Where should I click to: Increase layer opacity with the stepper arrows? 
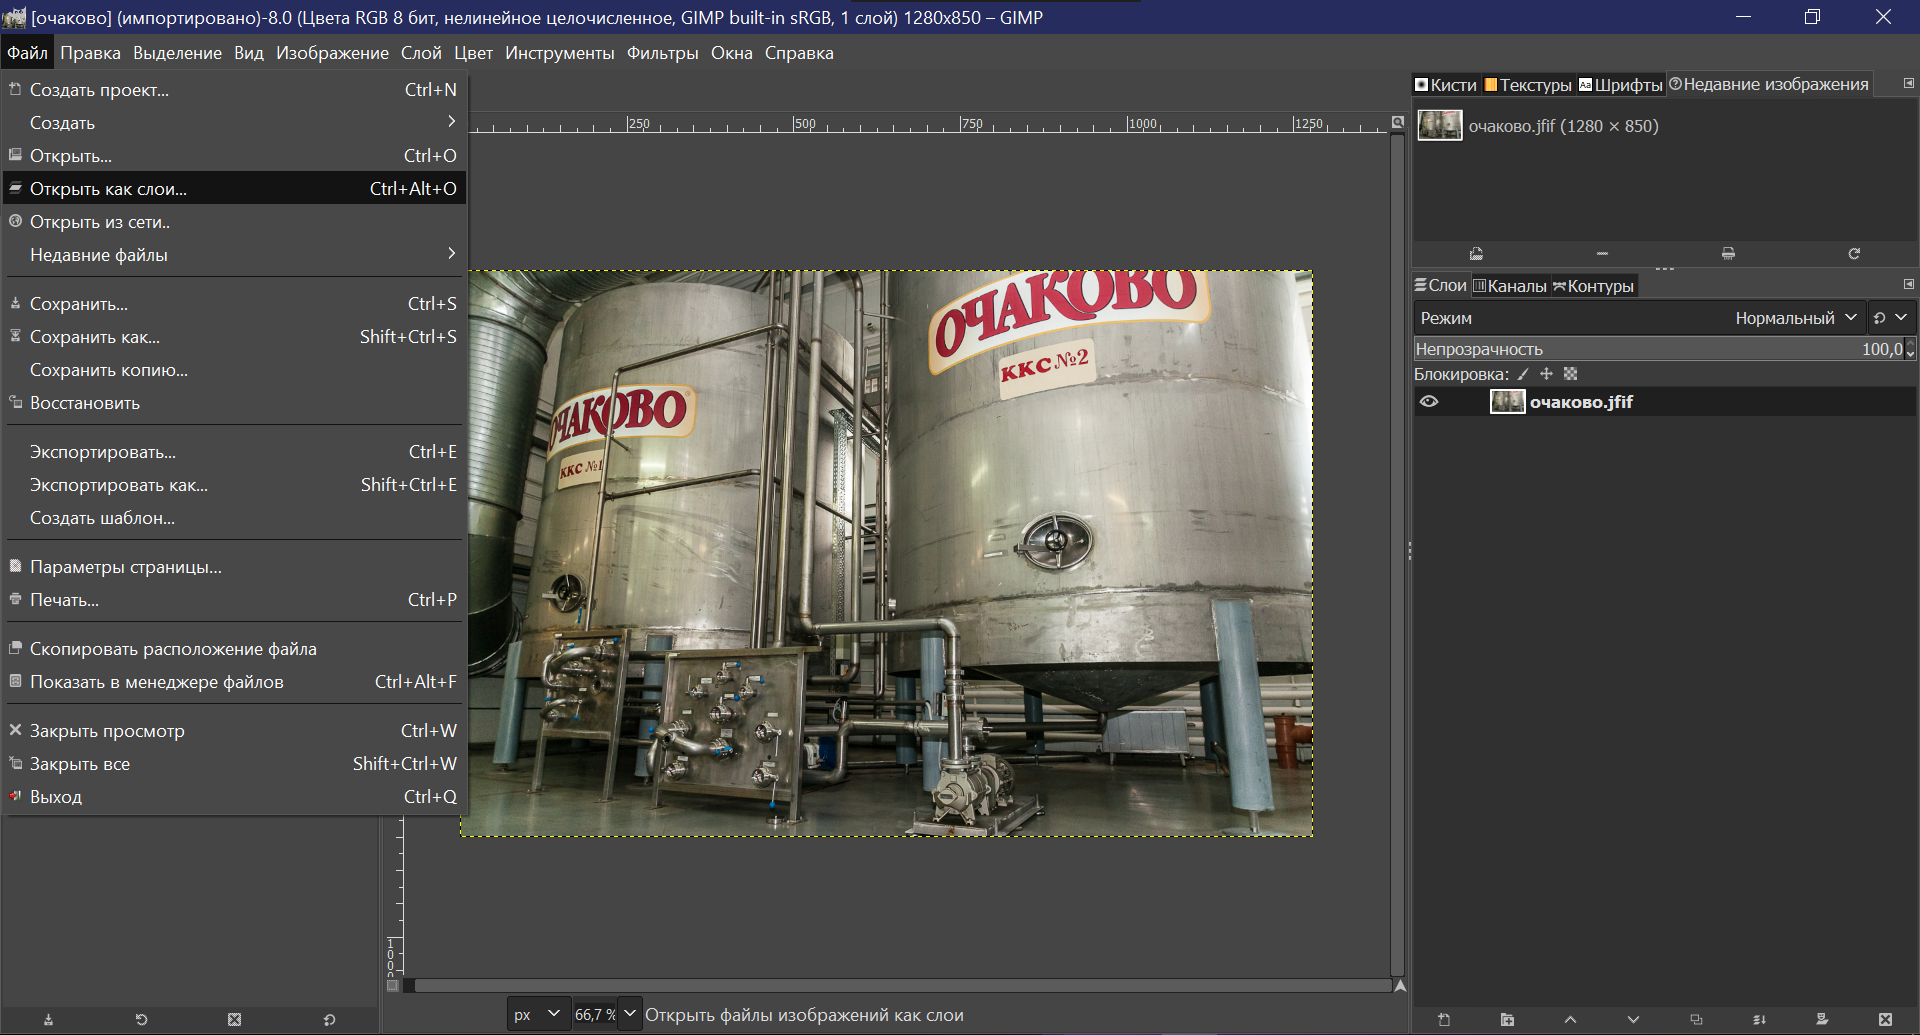click(1911, 344)
